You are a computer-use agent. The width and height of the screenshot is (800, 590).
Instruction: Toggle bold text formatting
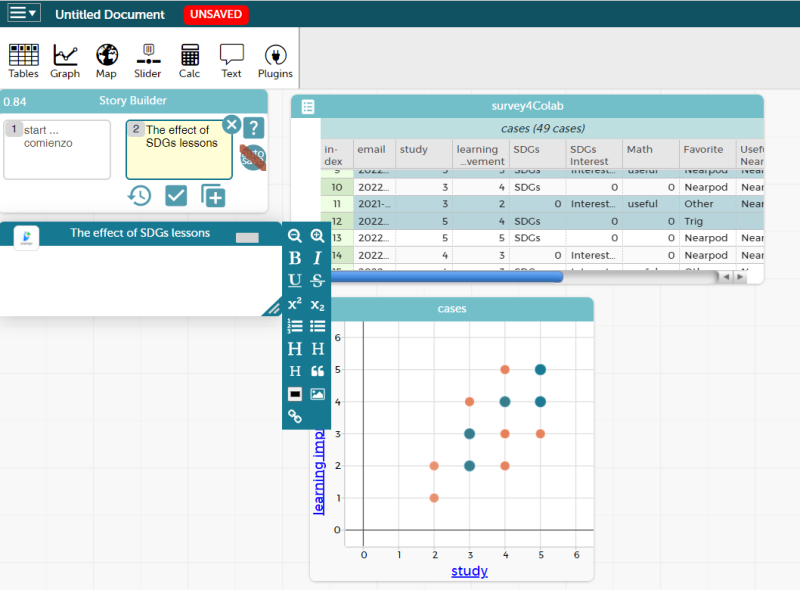pos(294,258)
